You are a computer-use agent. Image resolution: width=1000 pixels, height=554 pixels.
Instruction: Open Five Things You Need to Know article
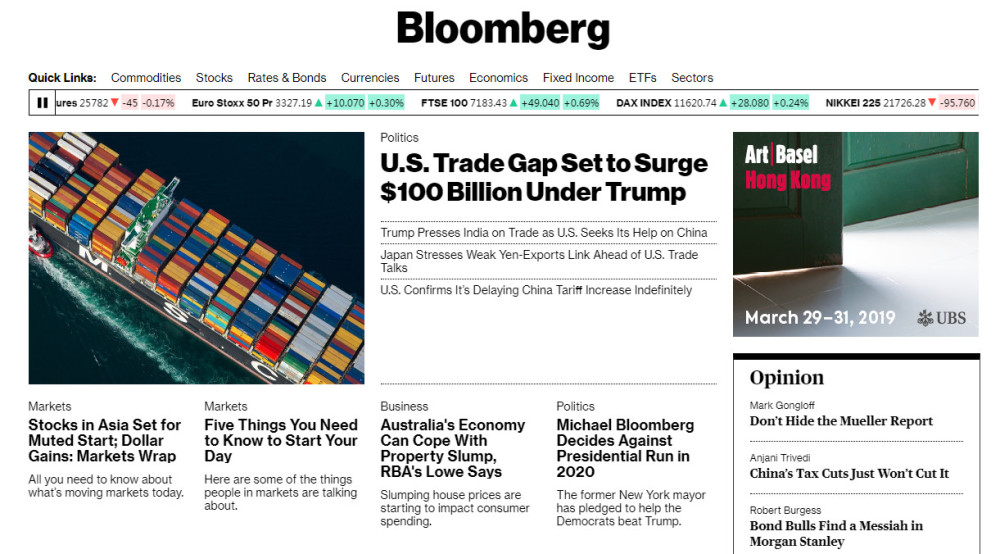(x=281, y=441)
